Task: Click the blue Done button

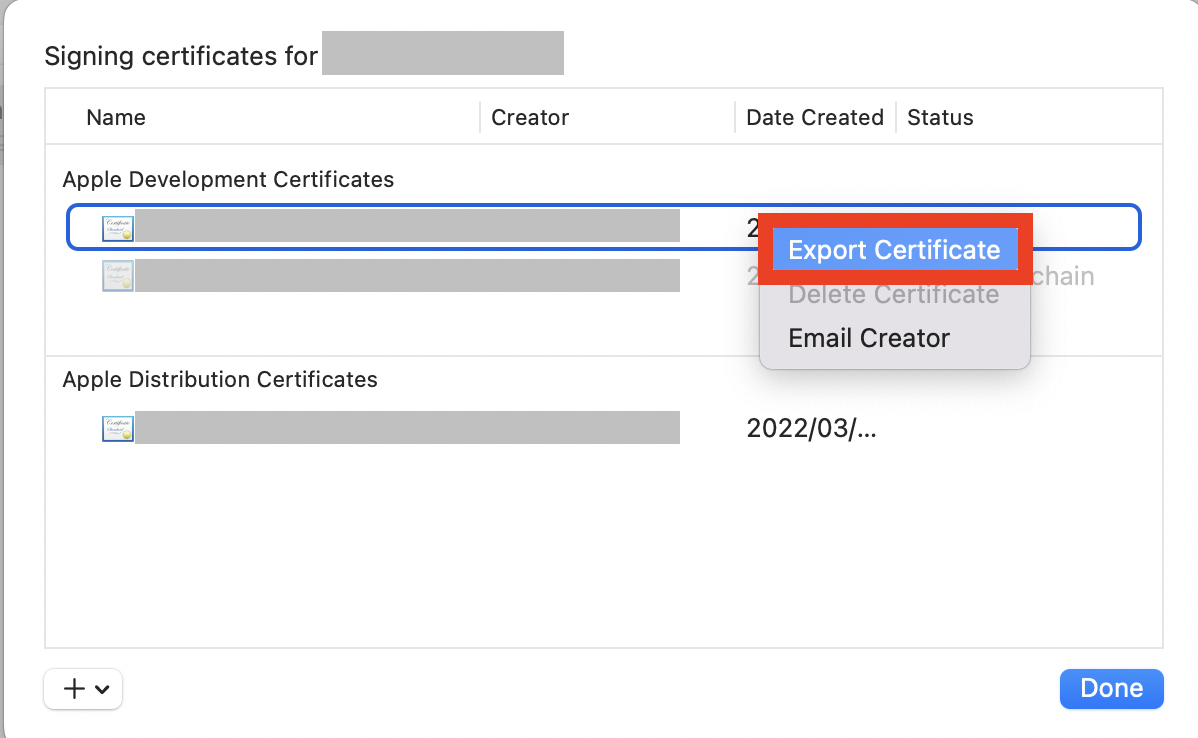Action: [1112, 688]
